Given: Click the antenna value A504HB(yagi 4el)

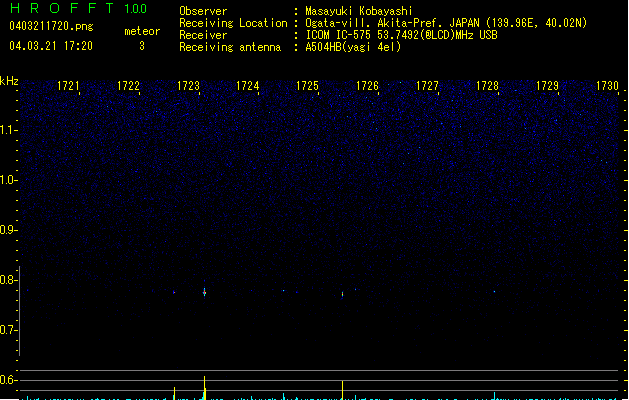Looking at the screenshot, I should [x=353, y=47].
